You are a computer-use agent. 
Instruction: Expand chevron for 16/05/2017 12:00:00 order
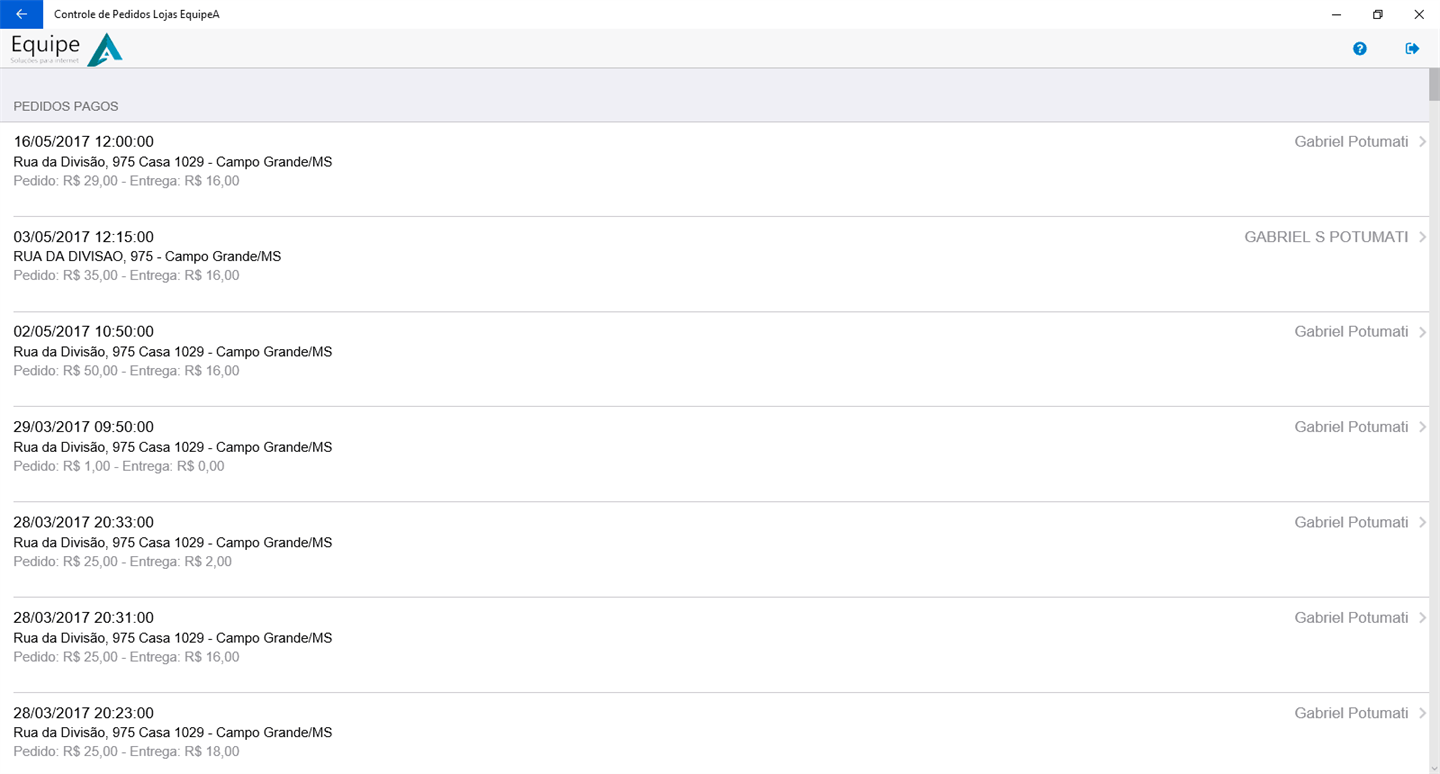tap(1422, 142)
